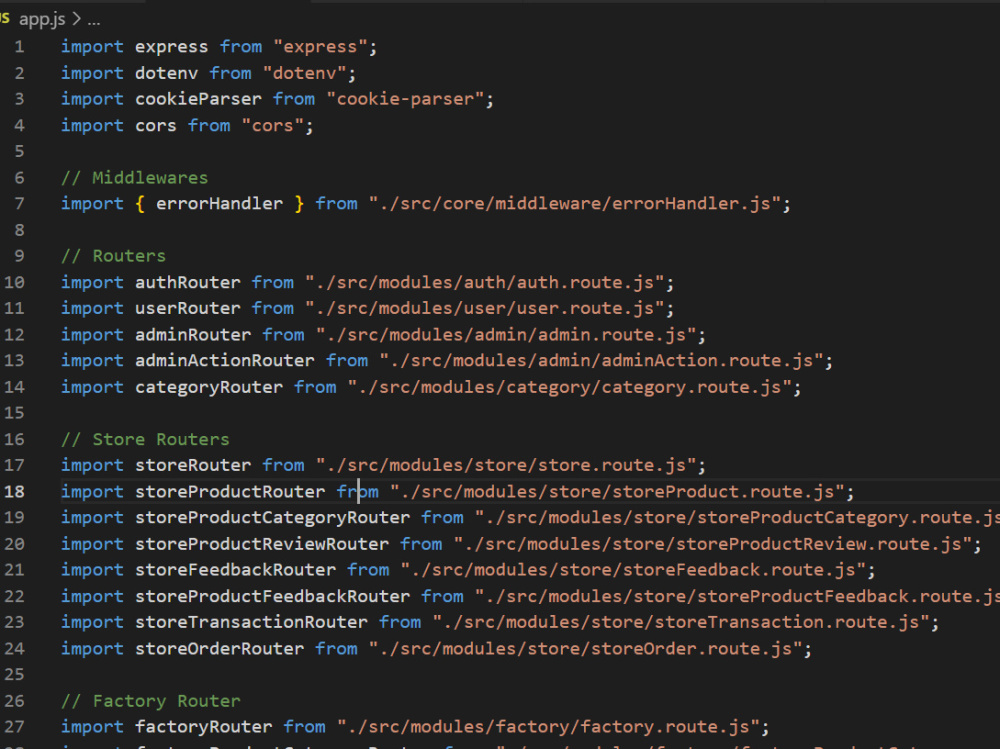Click the // Middlewares comment
The image size is (1000, 749).
(135, 177)
